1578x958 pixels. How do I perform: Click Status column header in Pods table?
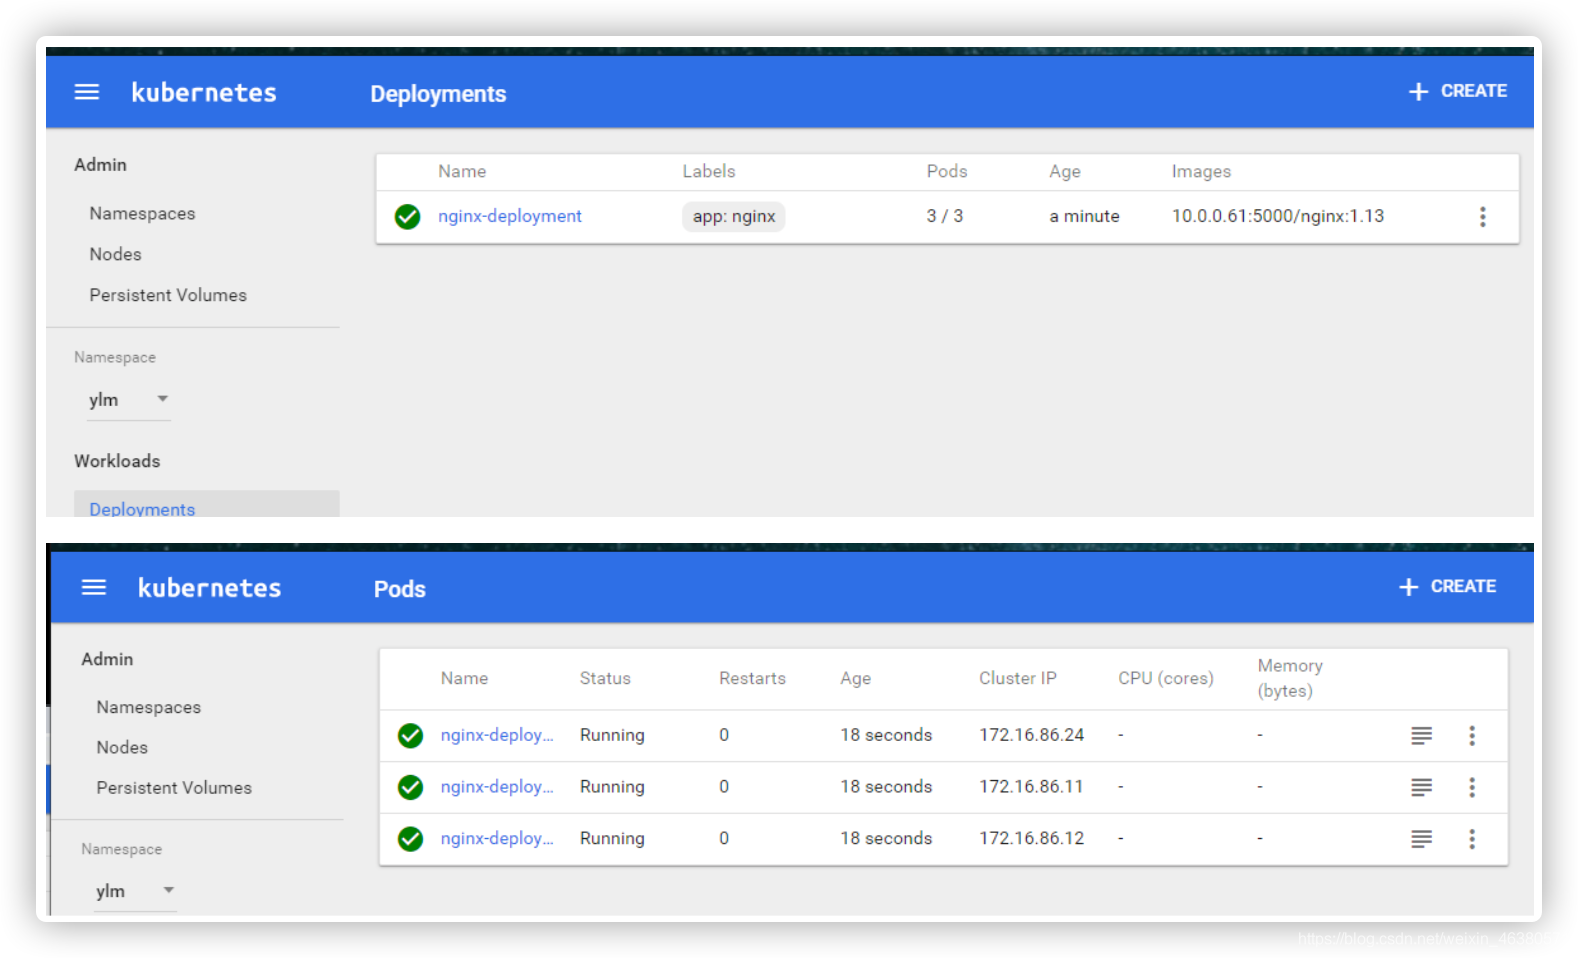click(x=605, y=678)
